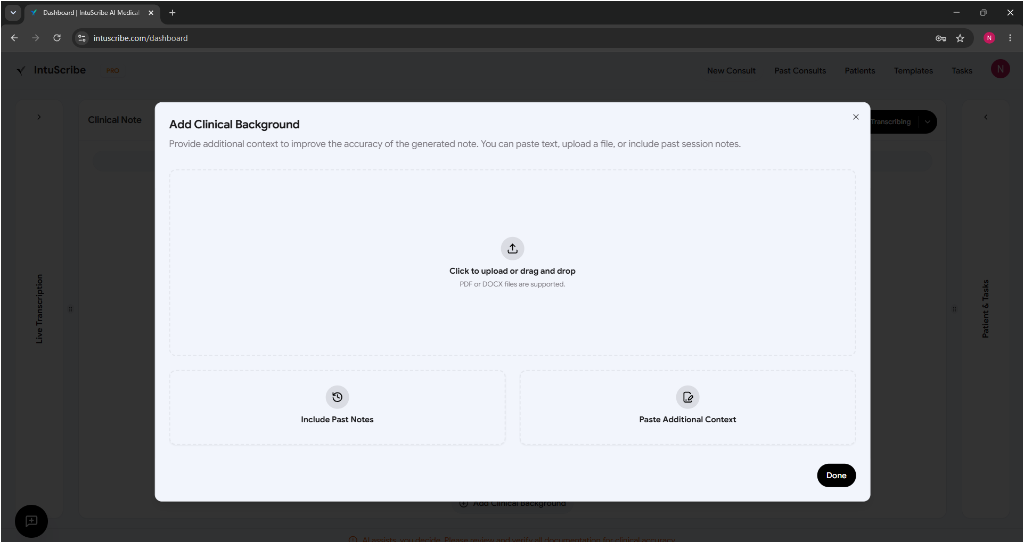The width and height of the screenshot is (1024, 543).
Task: Click the upload arrow icon in the drop zone
Action: click(x=513, y=248)
